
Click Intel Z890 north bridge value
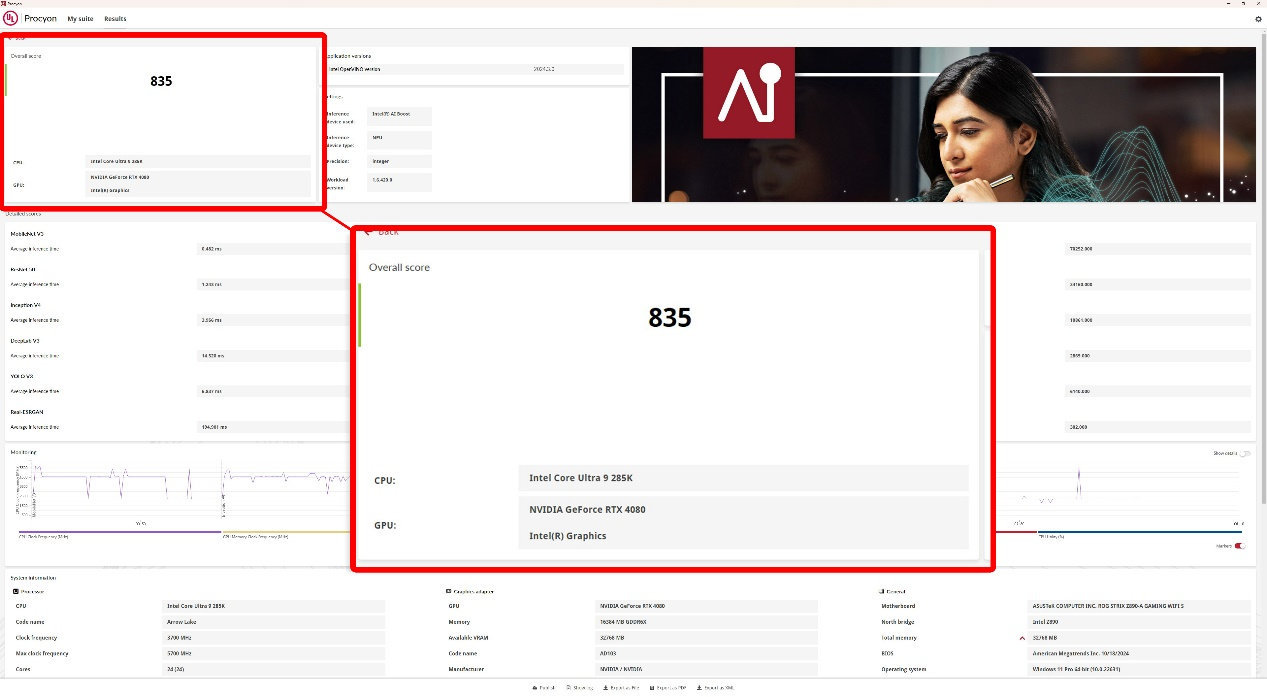(x=1140, y=622)
